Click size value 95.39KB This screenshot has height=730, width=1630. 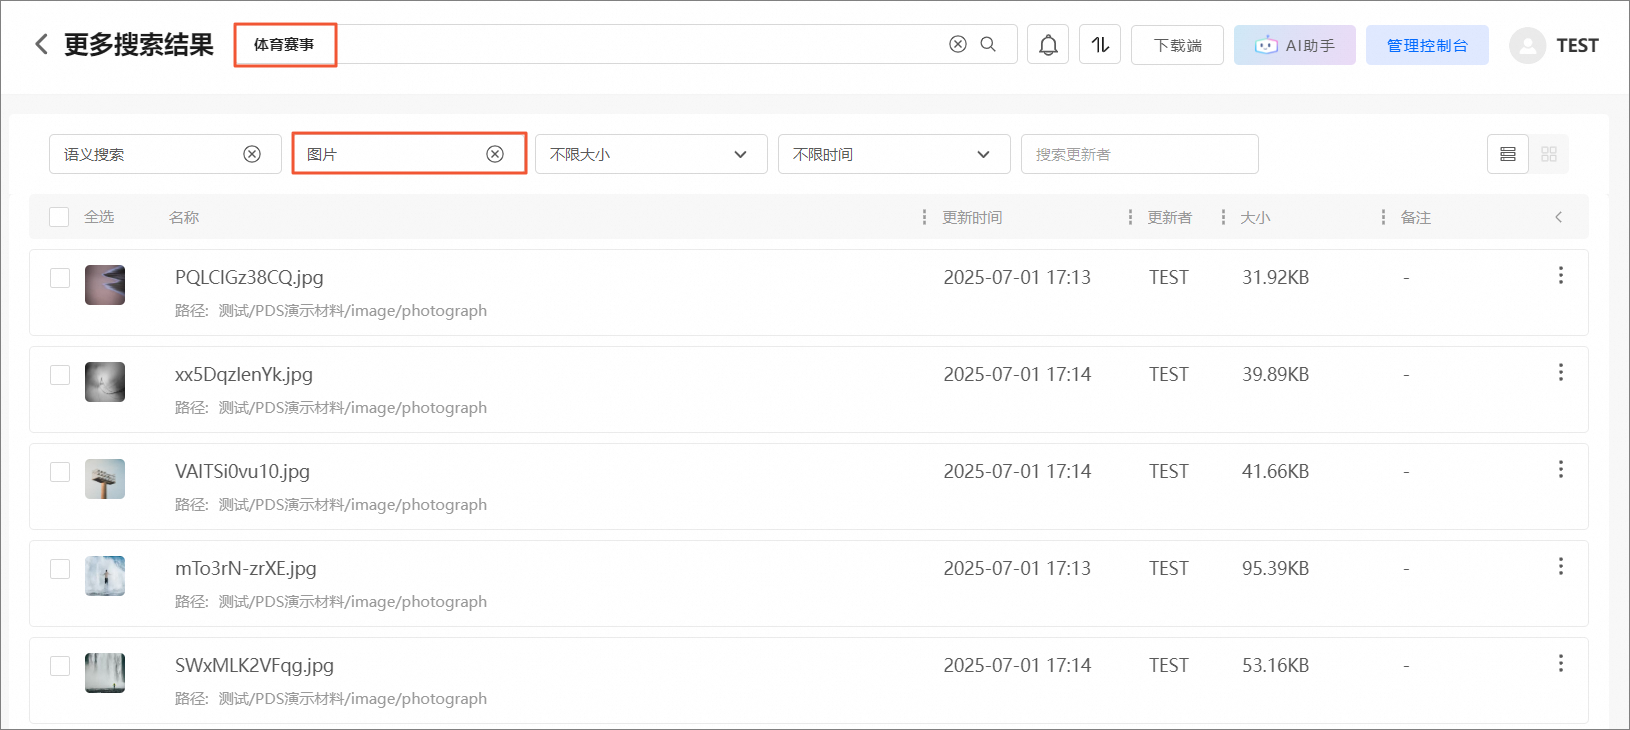pos(1275,569)
